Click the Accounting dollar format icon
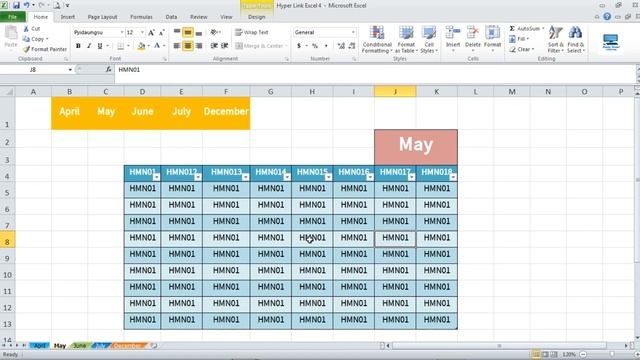The width and height of the screenshot is (640, 360). coord(299,46)
